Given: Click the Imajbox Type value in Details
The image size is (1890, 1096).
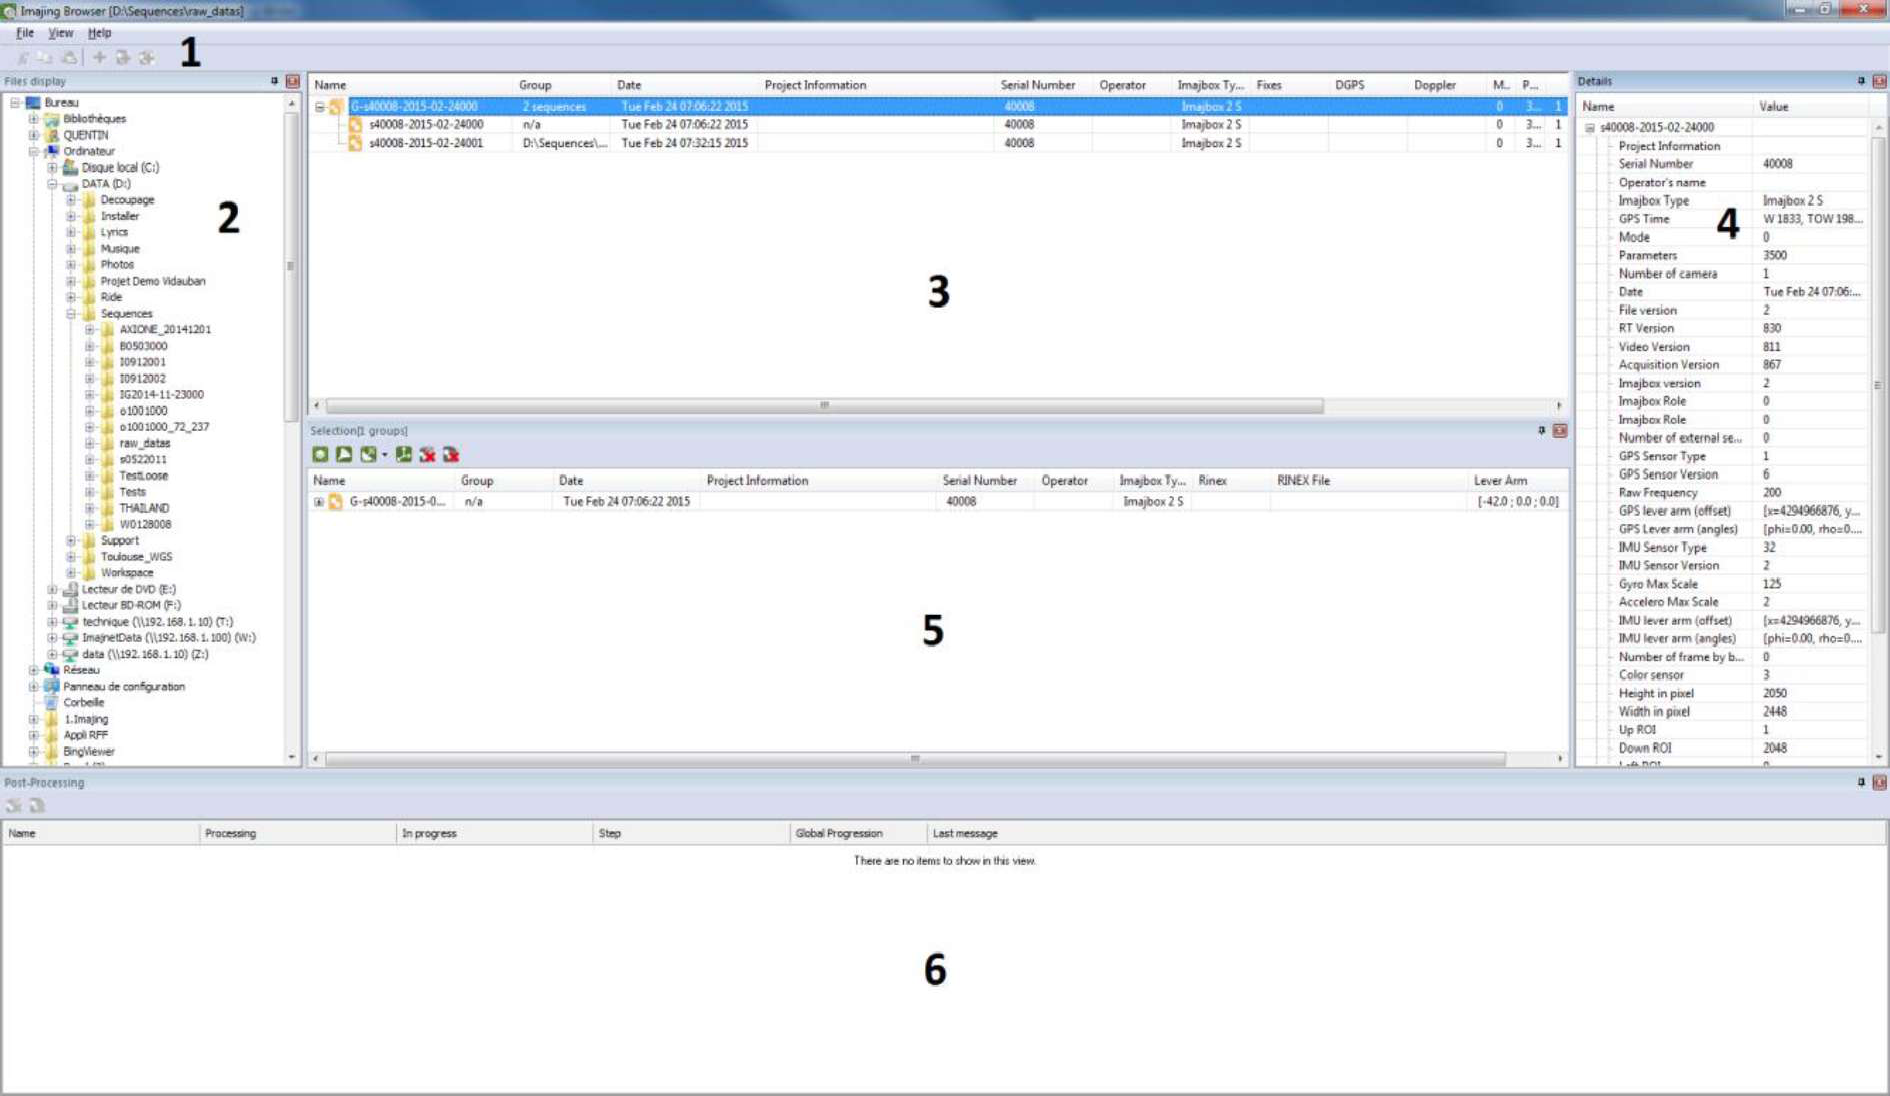Looking at the screenshot, I should click(1792, 201).
